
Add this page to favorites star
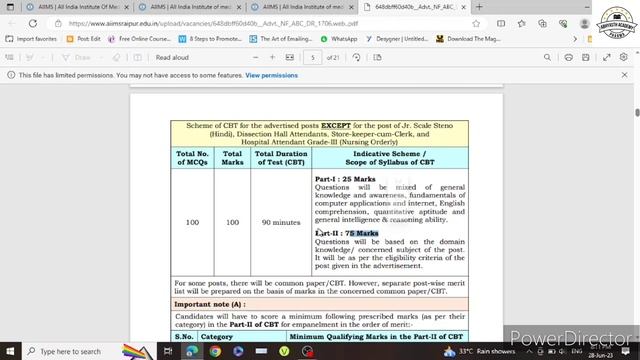[476, 24]
